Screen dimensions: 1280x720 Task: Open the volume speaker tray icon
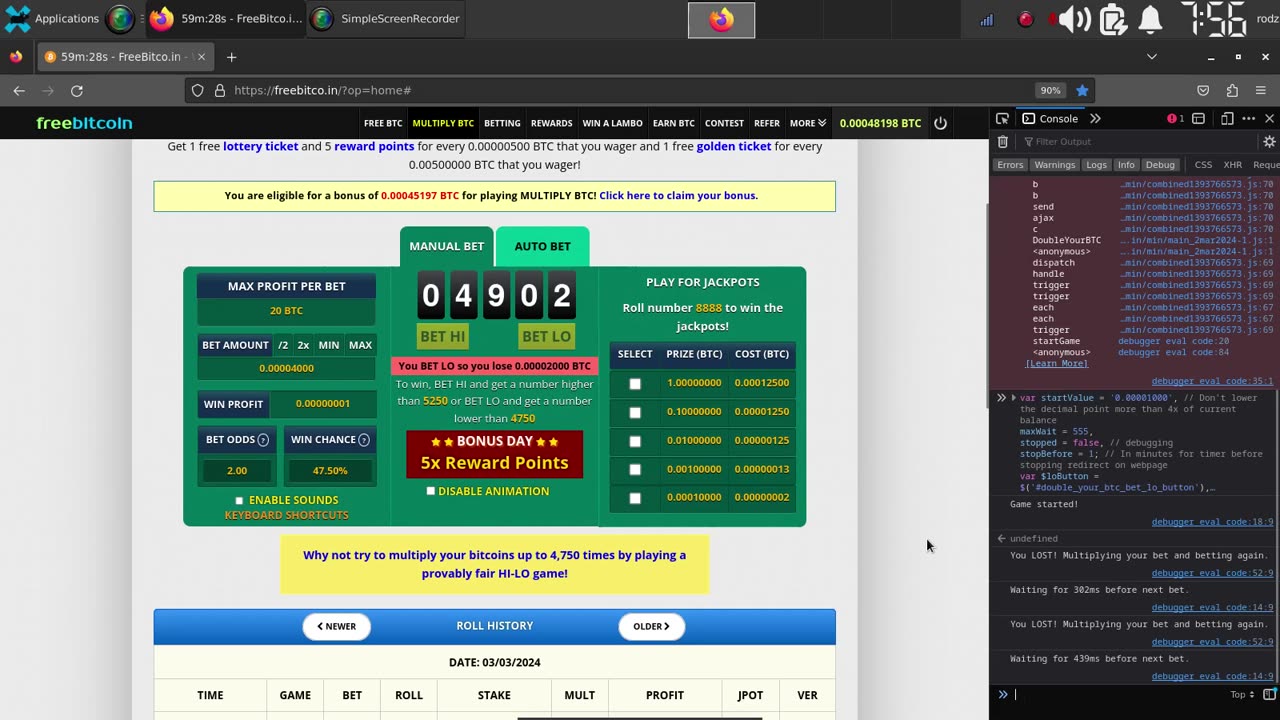pos(1074,19)
